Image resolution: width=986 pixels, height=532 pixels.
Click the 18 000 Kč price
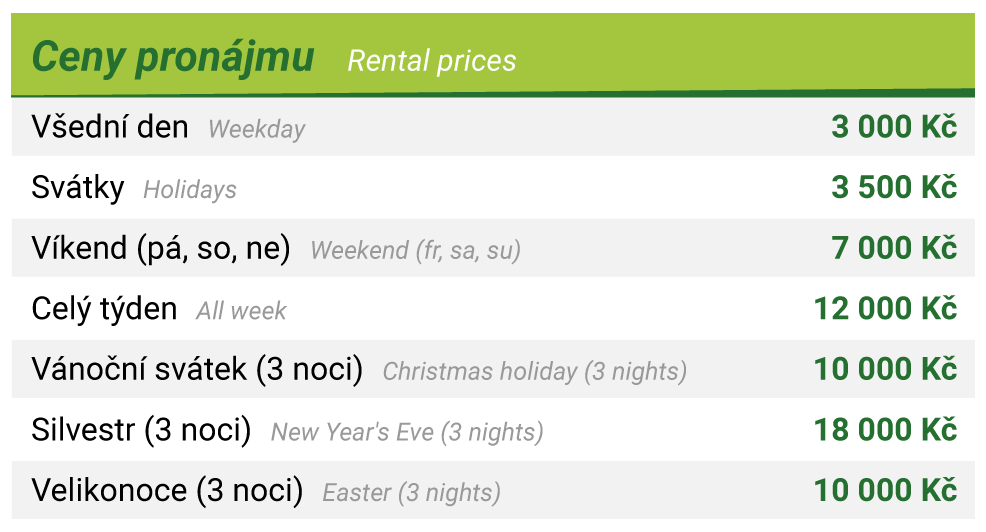[885, 430]
